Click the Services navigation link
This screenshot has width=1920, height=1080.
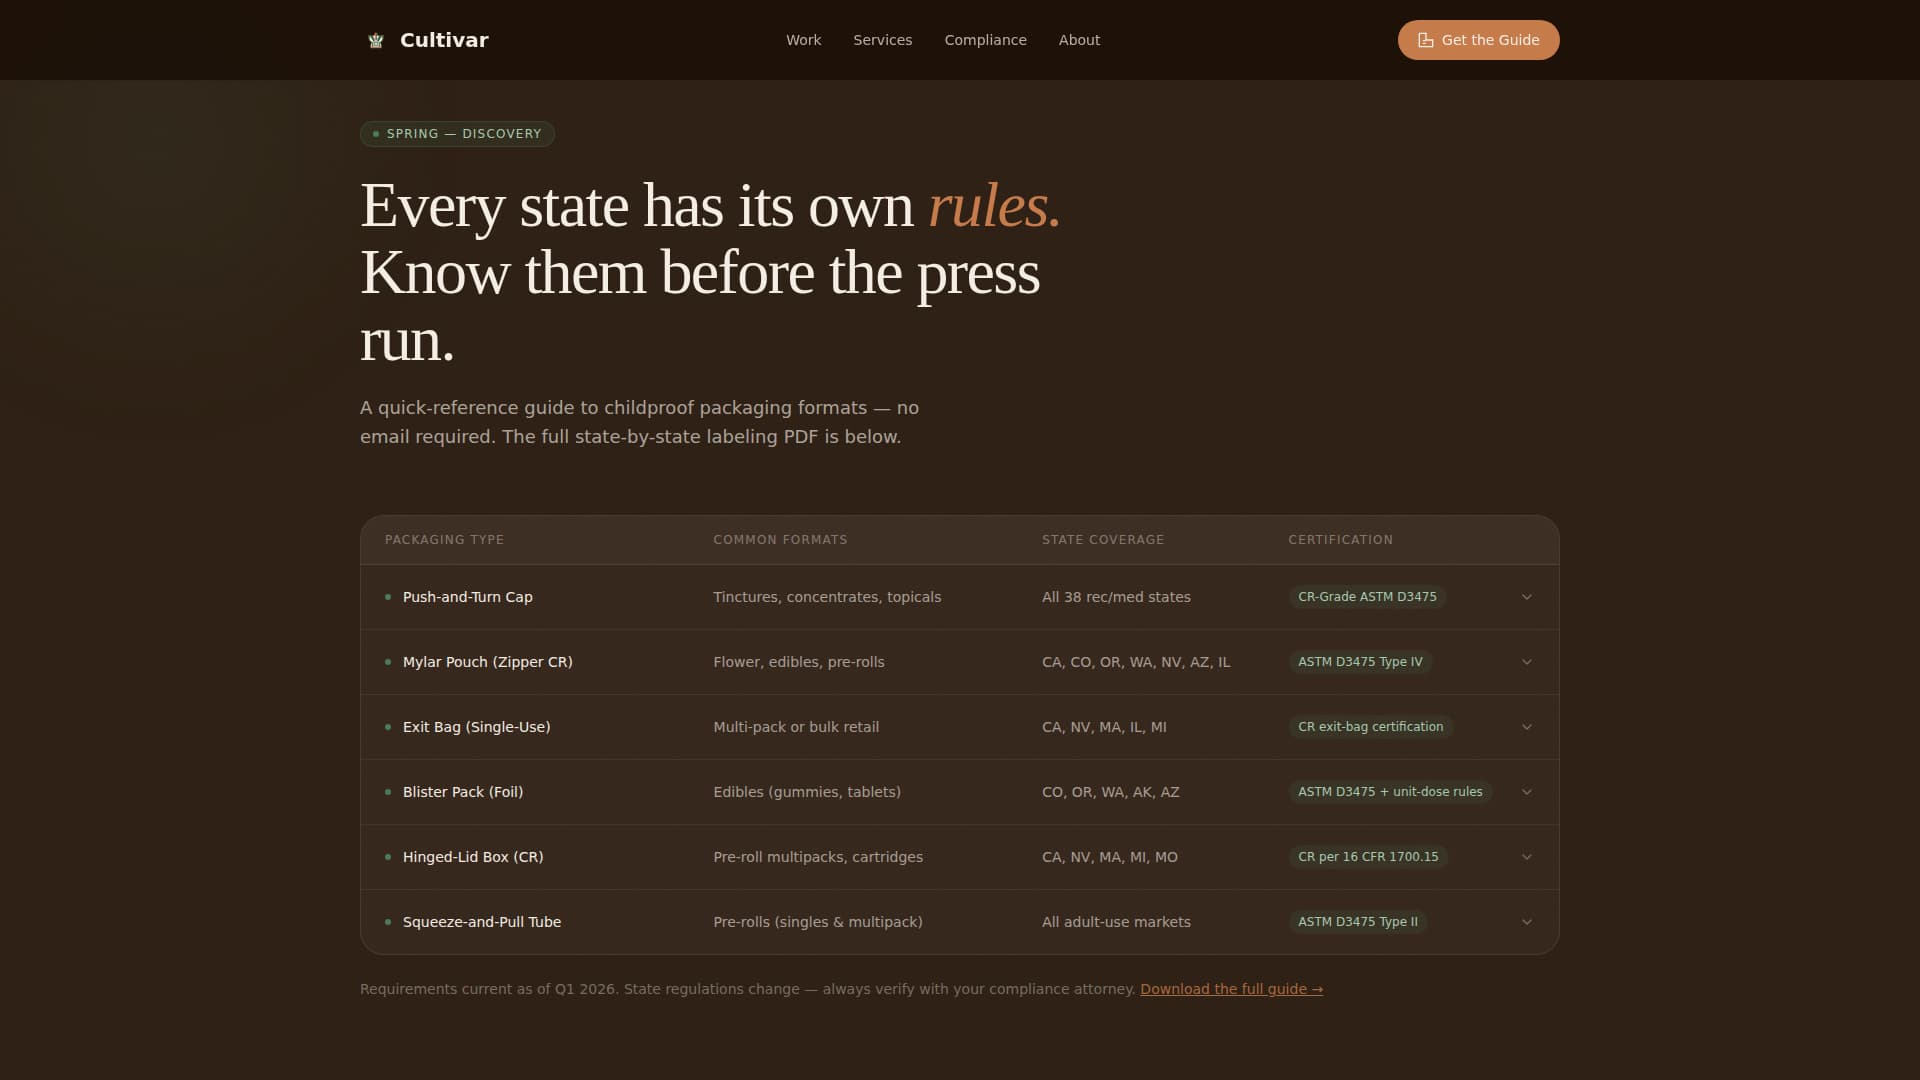tap(882, 40)
